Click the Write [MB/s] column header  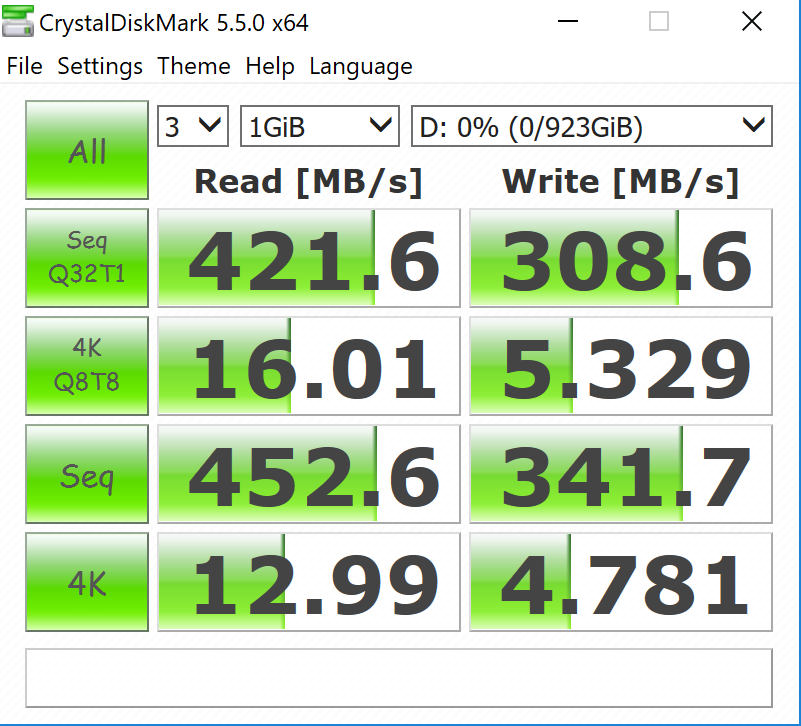pyautogui.click(x=621, y=182)
